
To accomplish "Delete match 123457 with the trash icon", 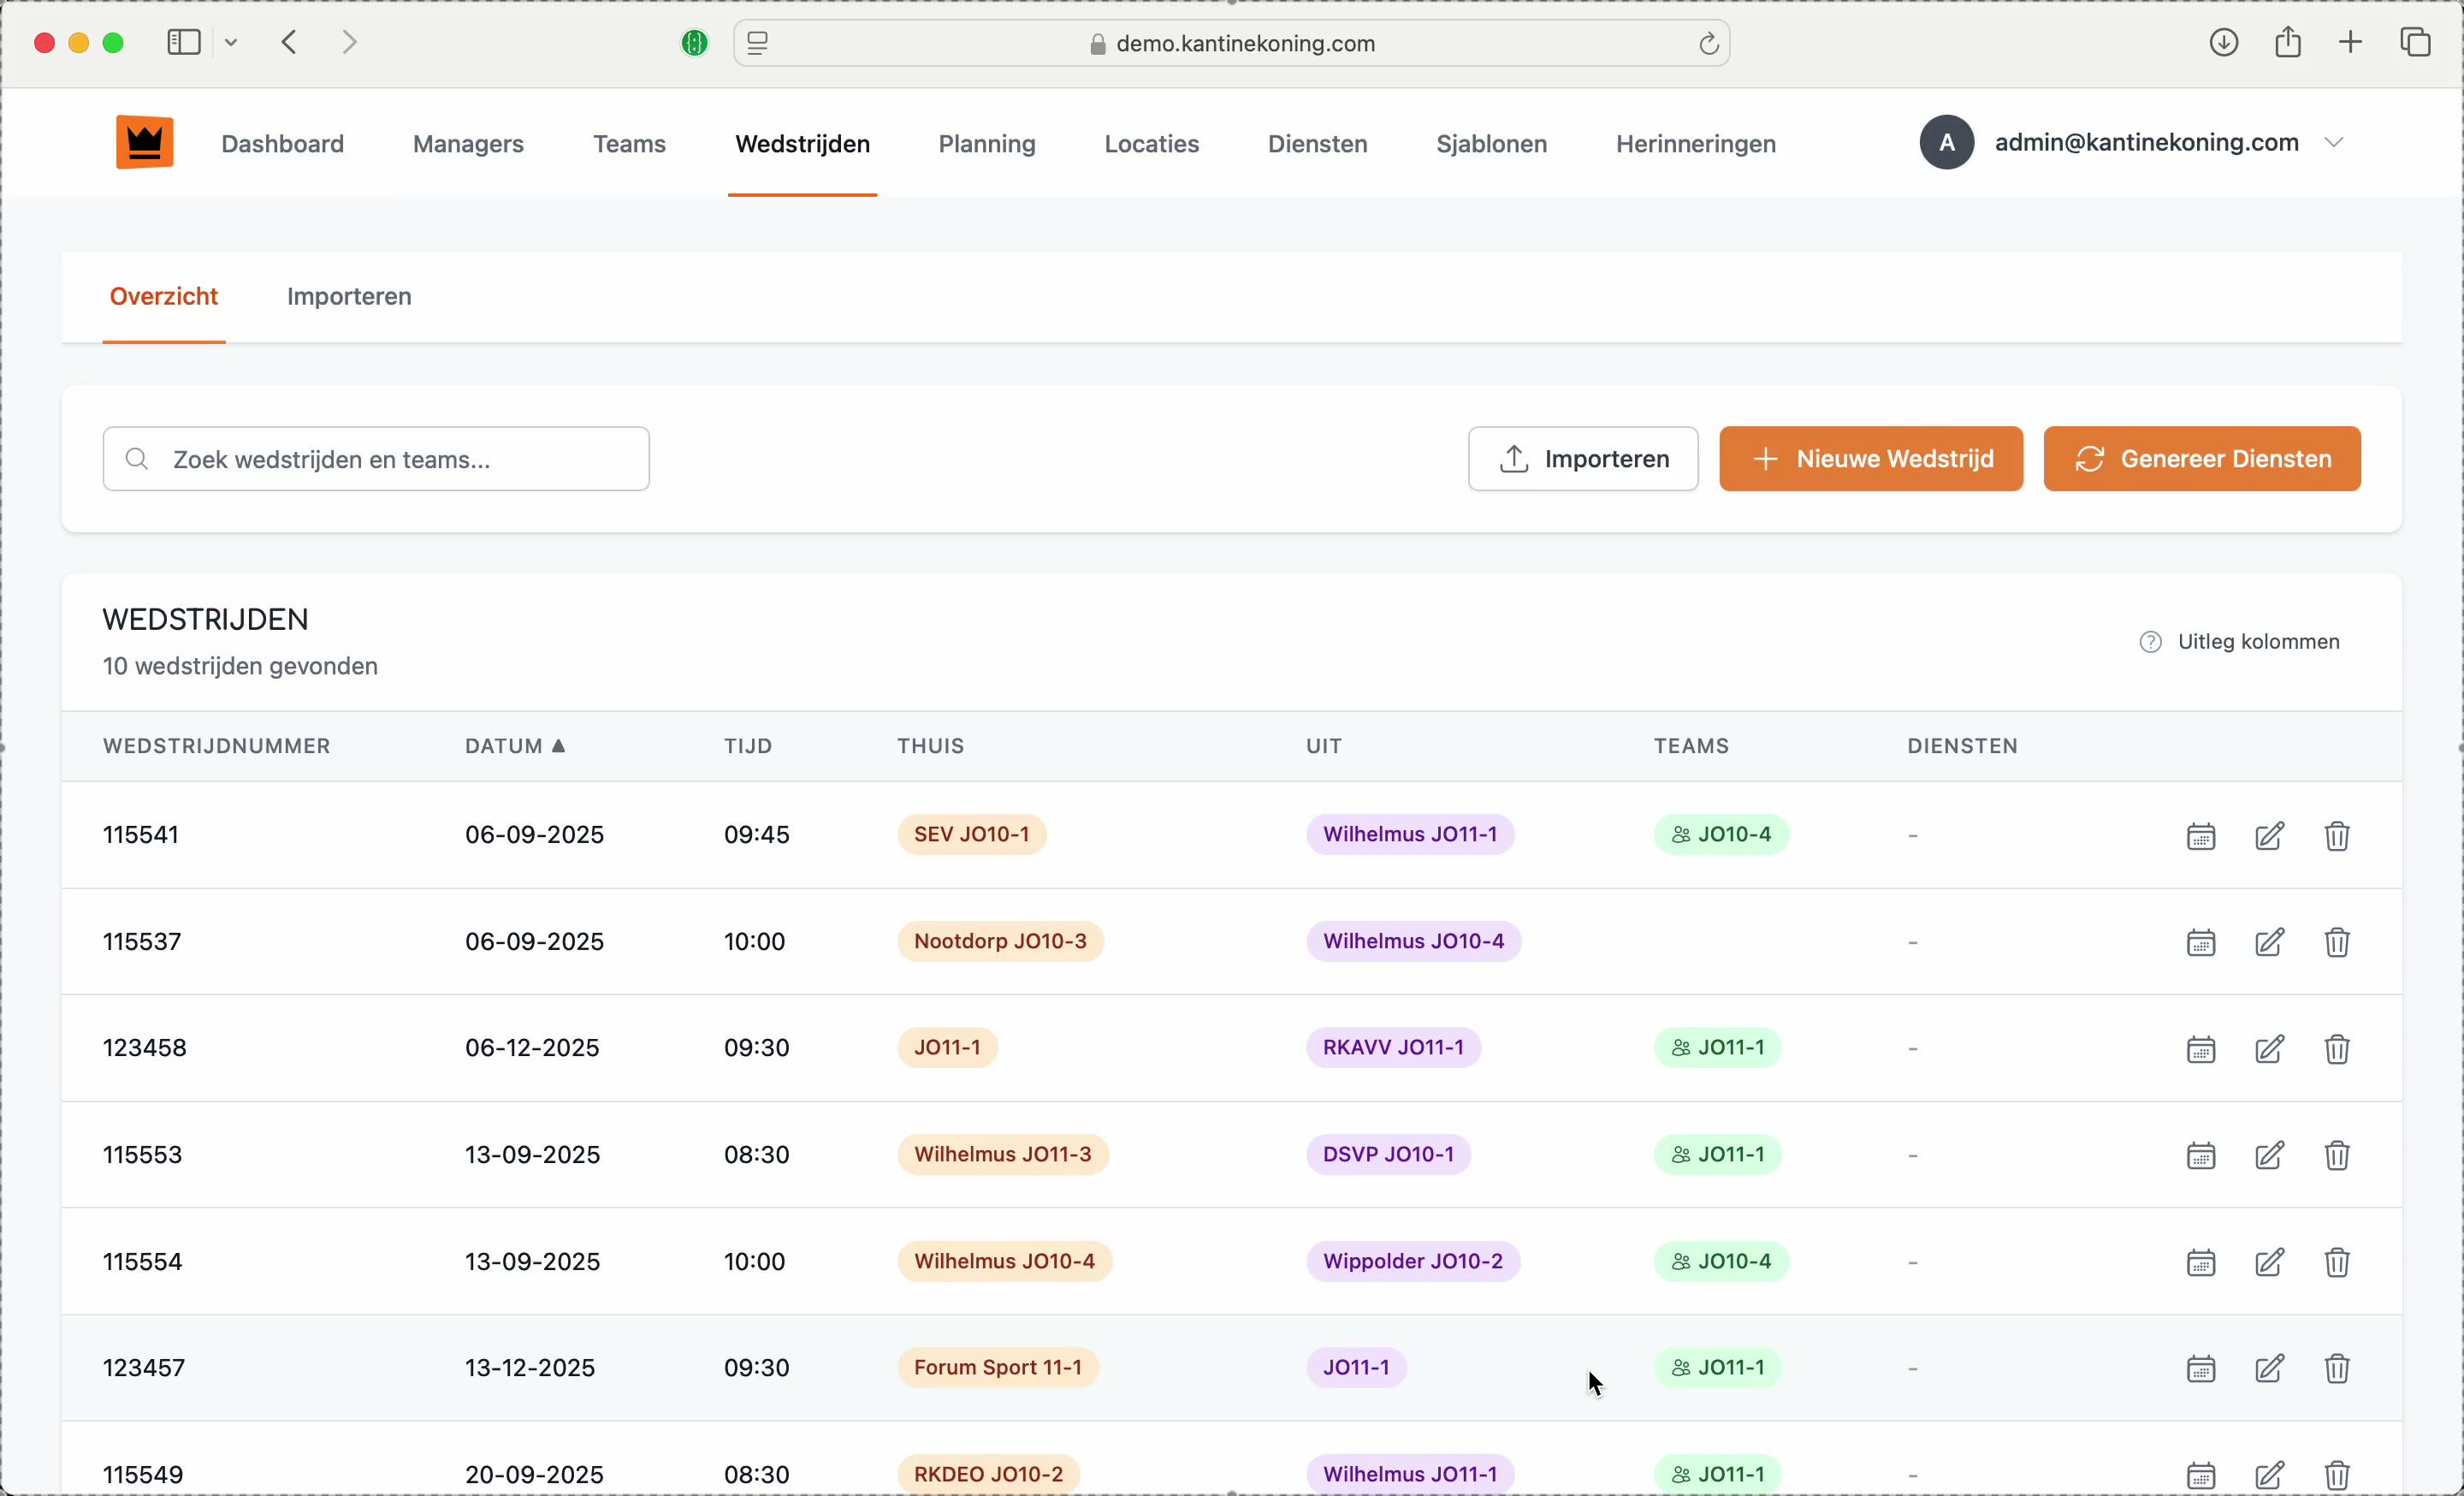I will [x=2337, y=1369].
